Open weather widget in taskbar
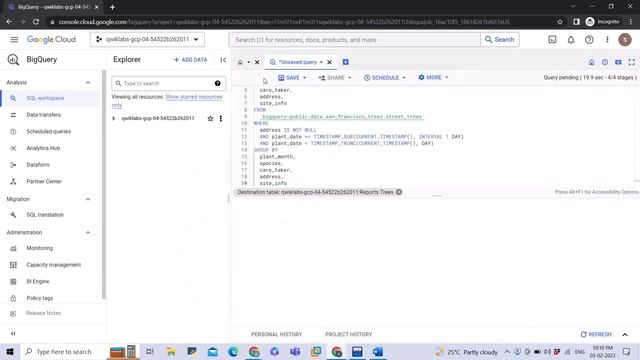This screenshot has height=360, width=640. [467, 352]
